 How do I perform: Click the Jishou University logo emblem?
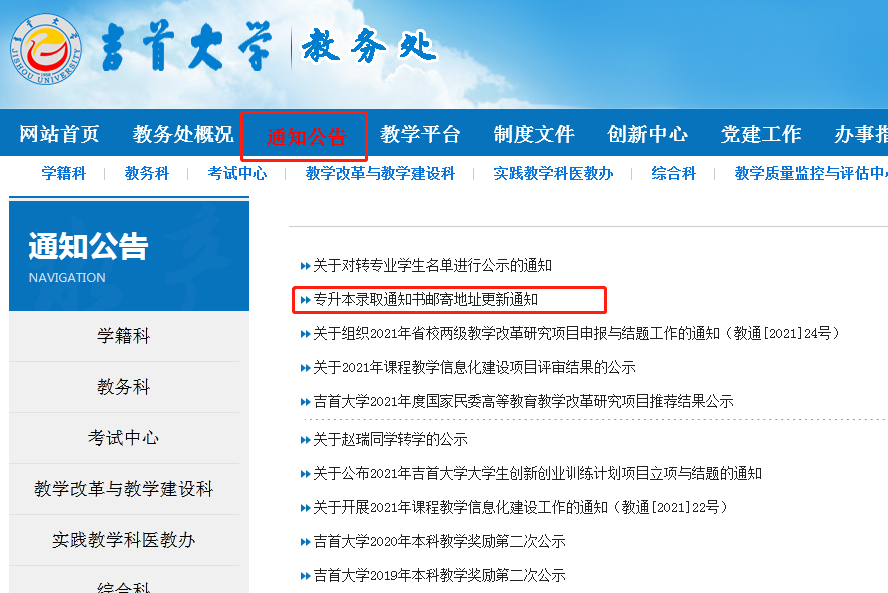click(x=46, y=49)
